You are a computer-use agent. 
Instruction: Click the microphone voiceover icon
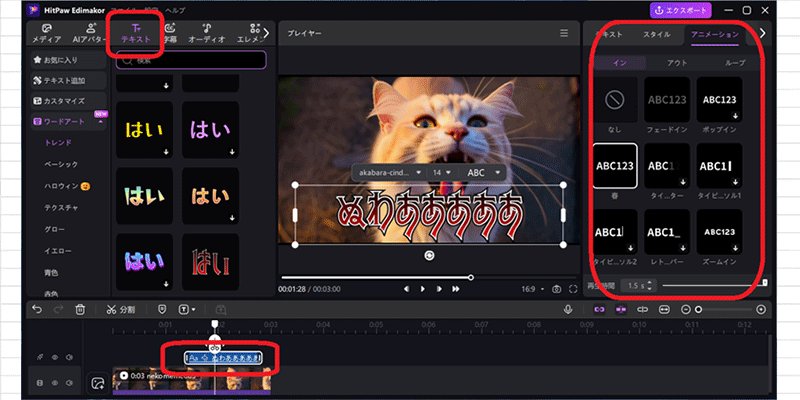click(568, 309)
